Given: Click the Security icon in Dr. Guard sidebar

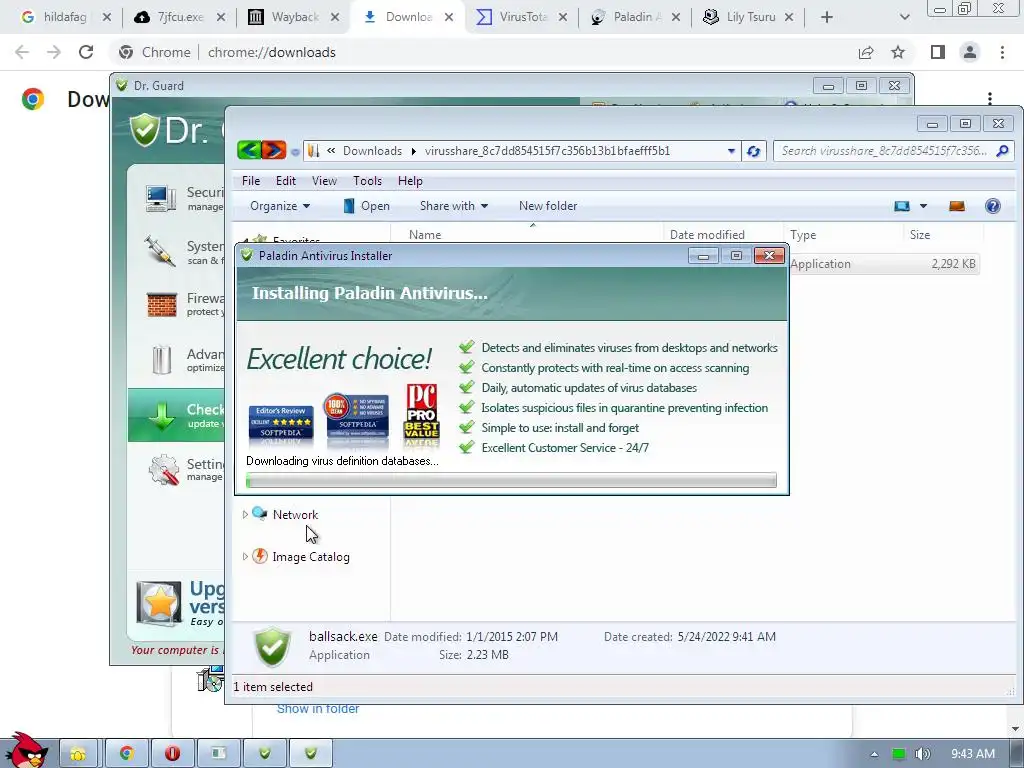Looking at the screenshot, I should tap(161, 198).
